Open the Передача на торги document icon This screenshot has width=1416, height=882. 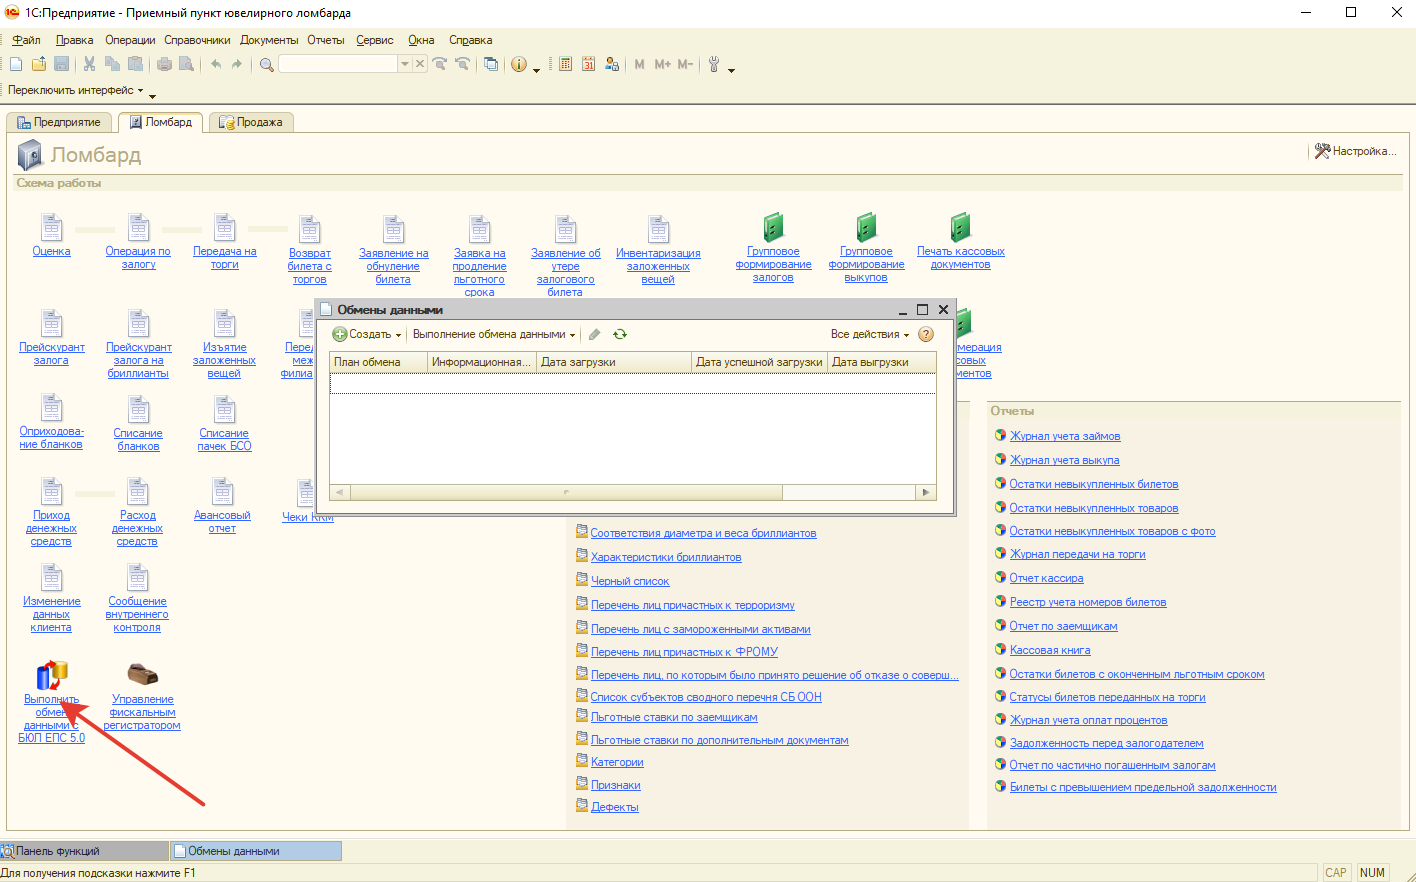225,228
